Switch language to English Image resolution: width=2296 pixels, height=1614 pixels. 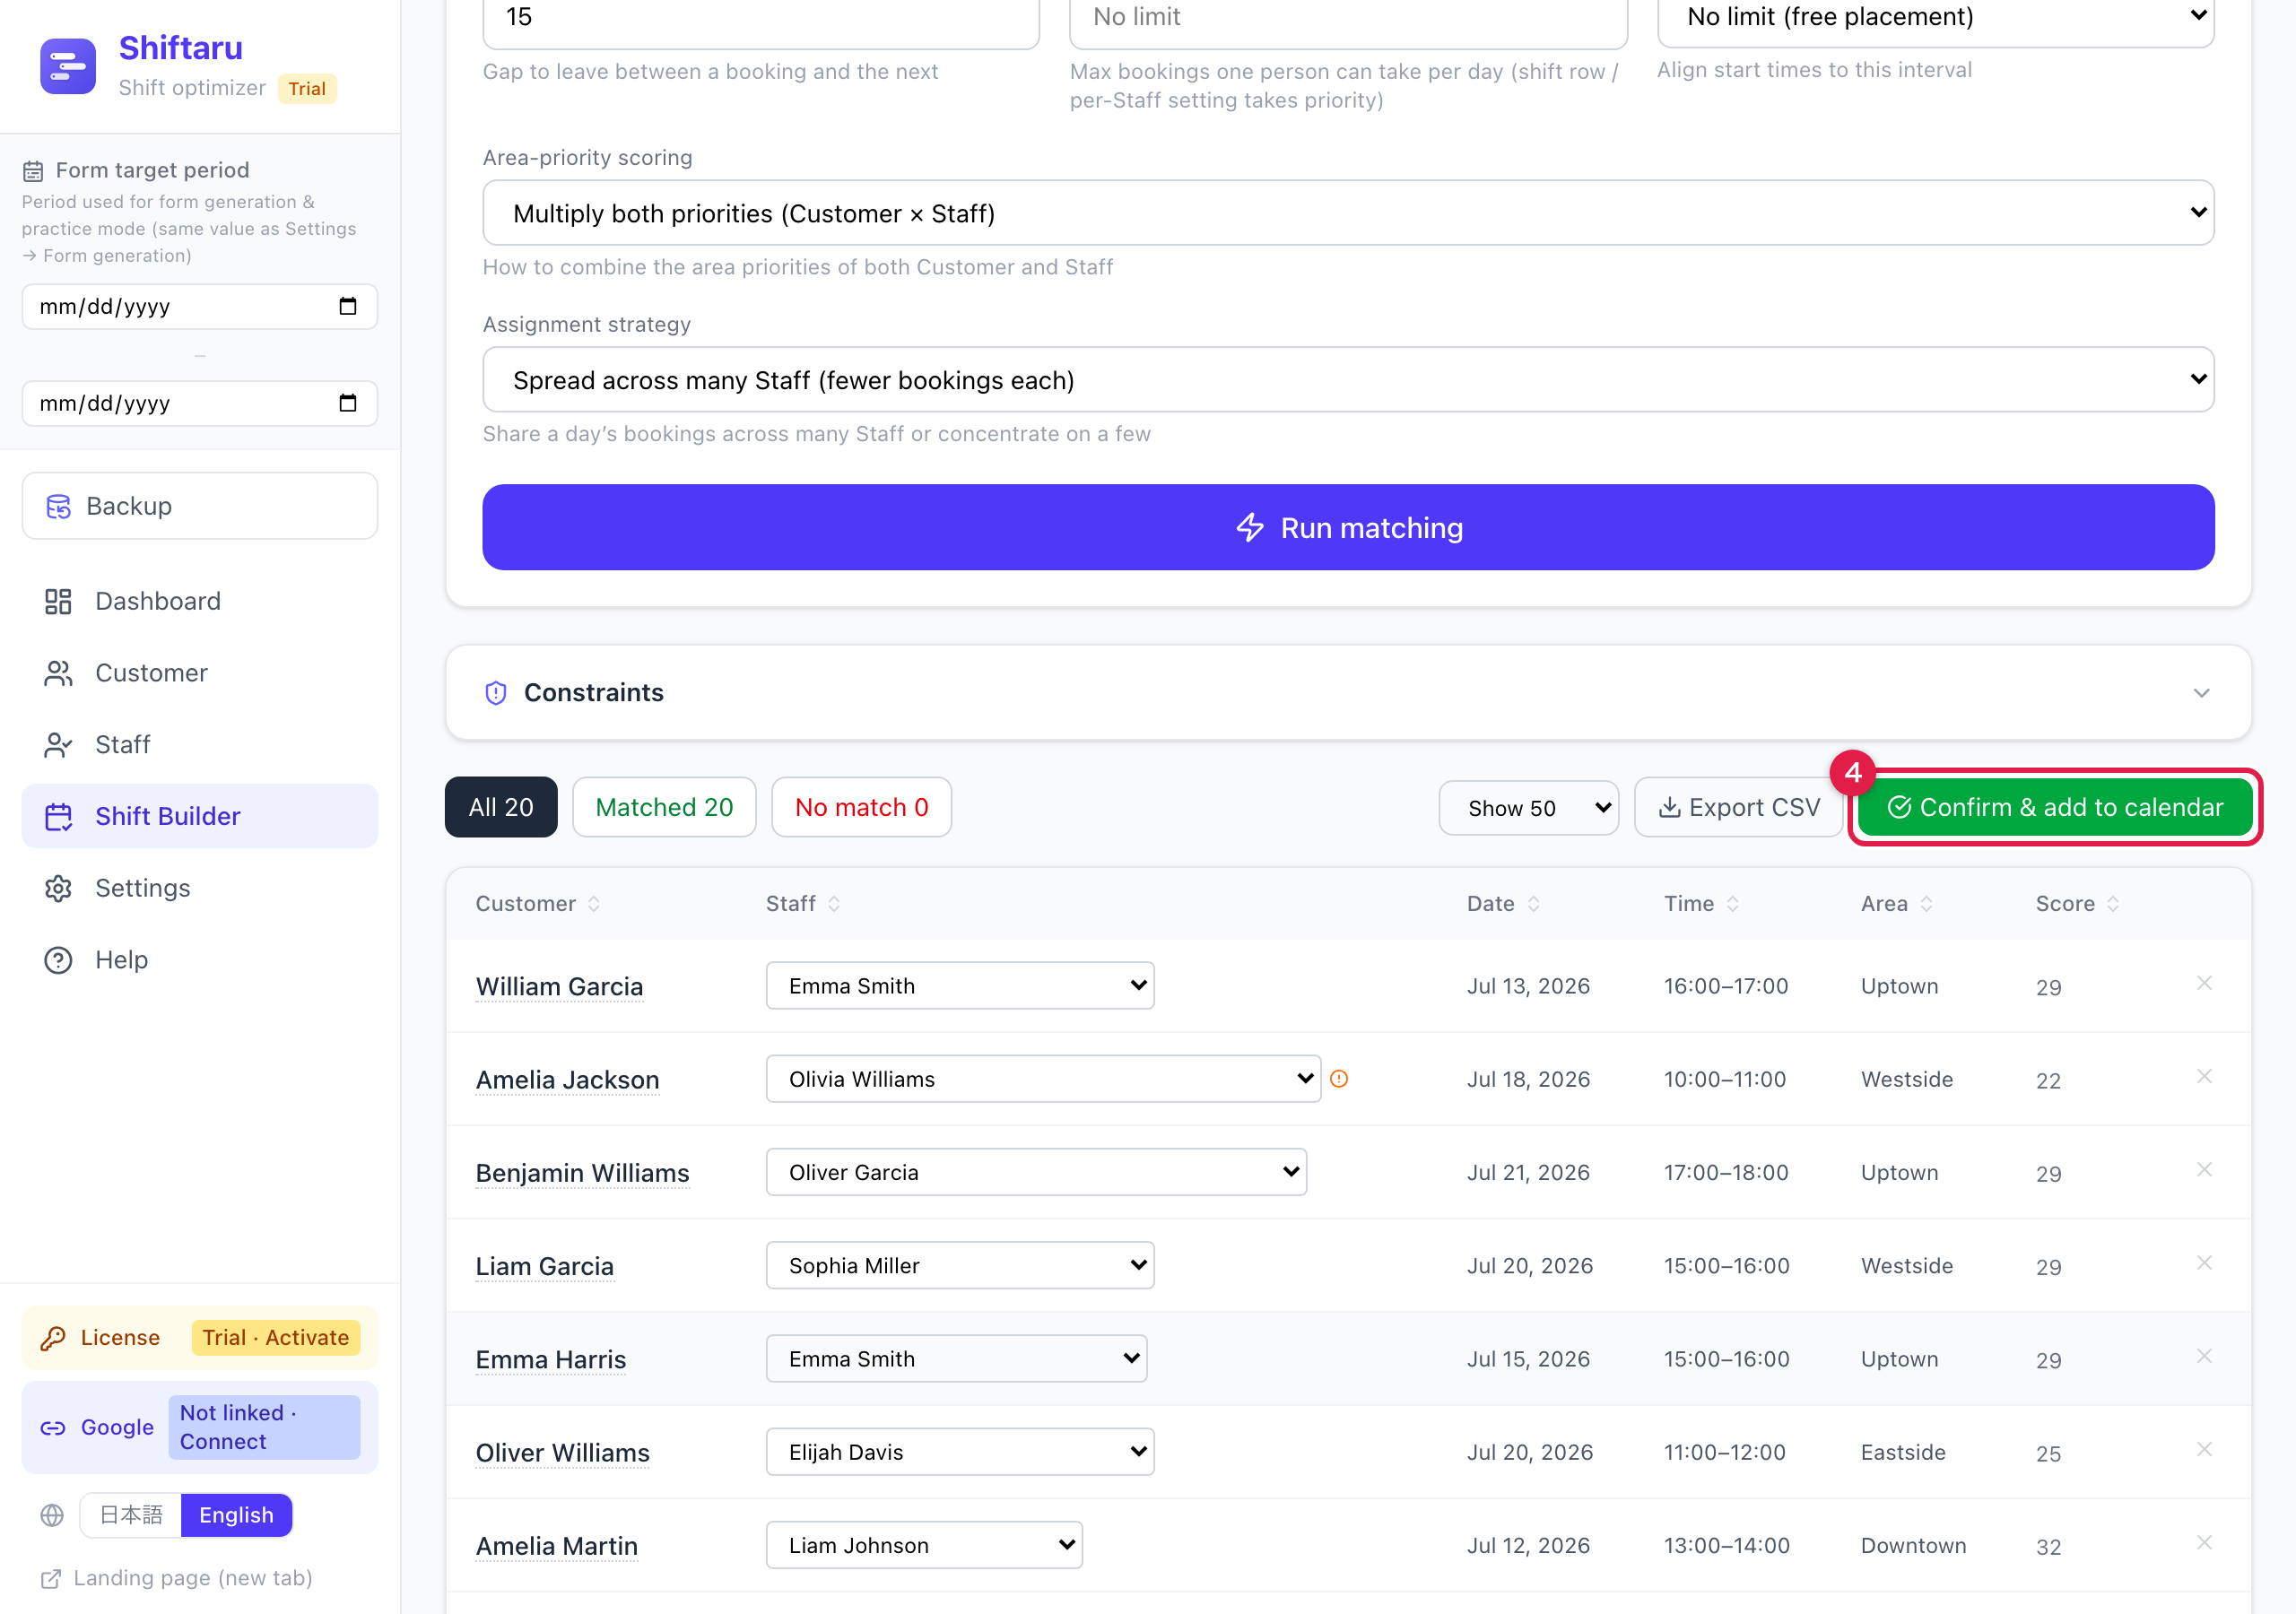pos(236,1514)
